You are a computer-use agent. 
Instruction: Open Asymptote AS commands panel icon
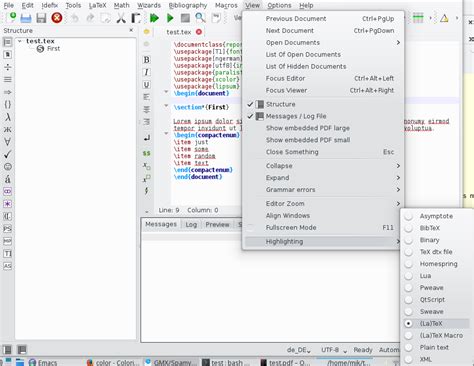pyautogui.click(x=8, y=266)
